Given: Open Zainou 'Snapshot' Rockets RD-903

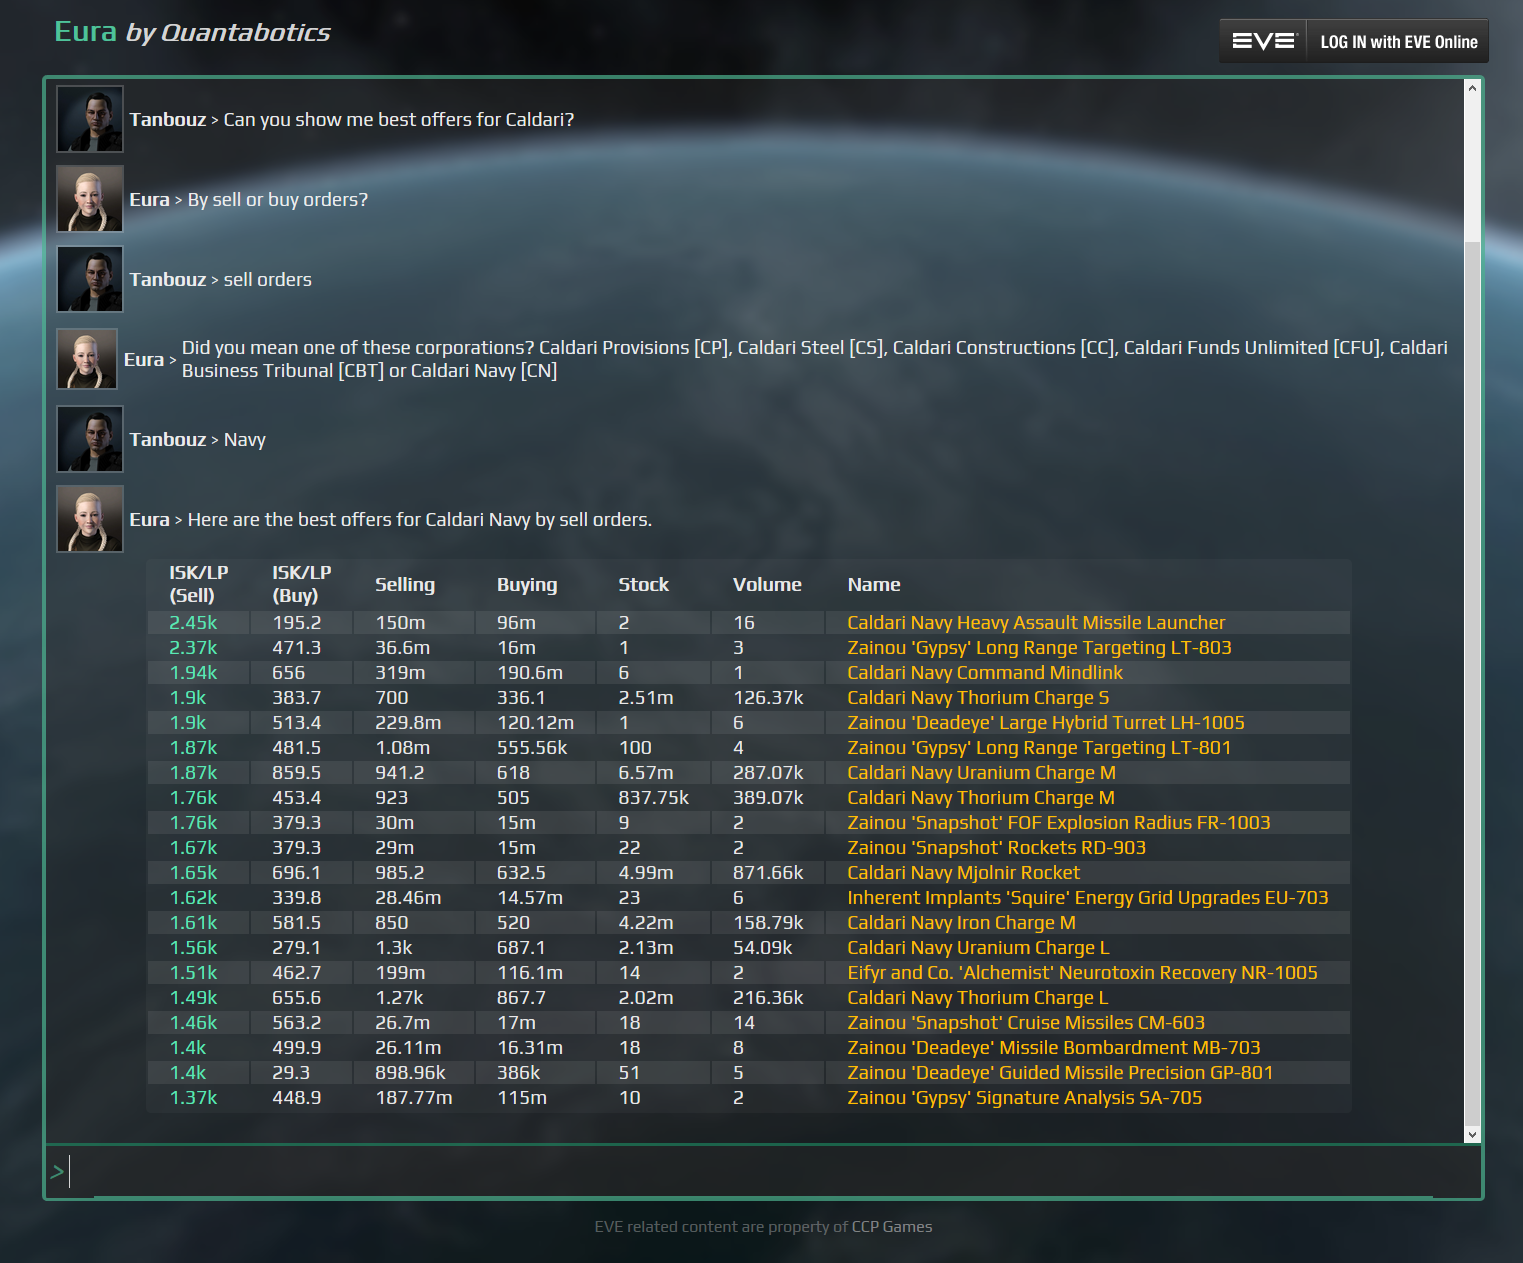Looking at the screenshot, I should pos(997,847).
